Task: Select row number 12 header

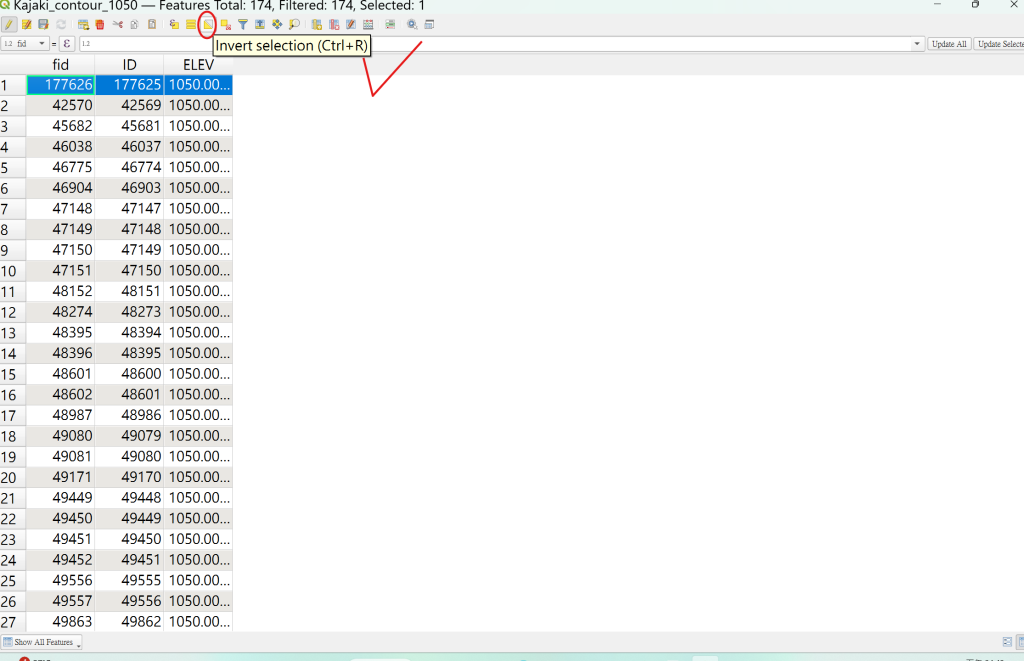Action: click(x=13, y=312)
